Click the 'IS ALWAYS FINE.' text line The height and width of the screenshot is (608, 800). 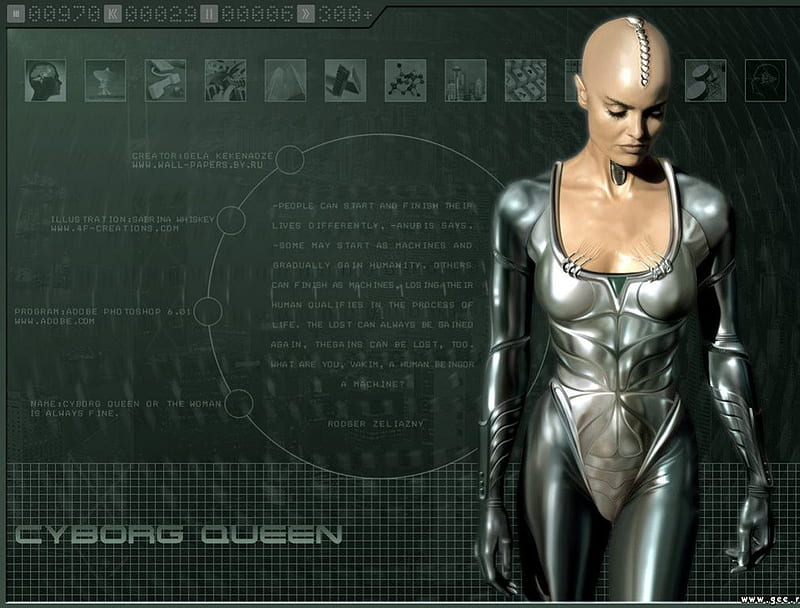pyautogui.click(x=74, y=413)
